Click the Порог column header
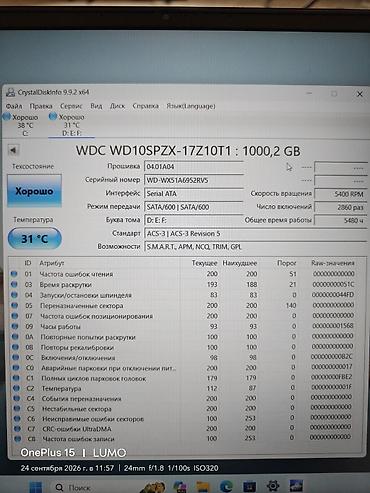The height and width of the screenshot is (493, 370). [287, 263]
